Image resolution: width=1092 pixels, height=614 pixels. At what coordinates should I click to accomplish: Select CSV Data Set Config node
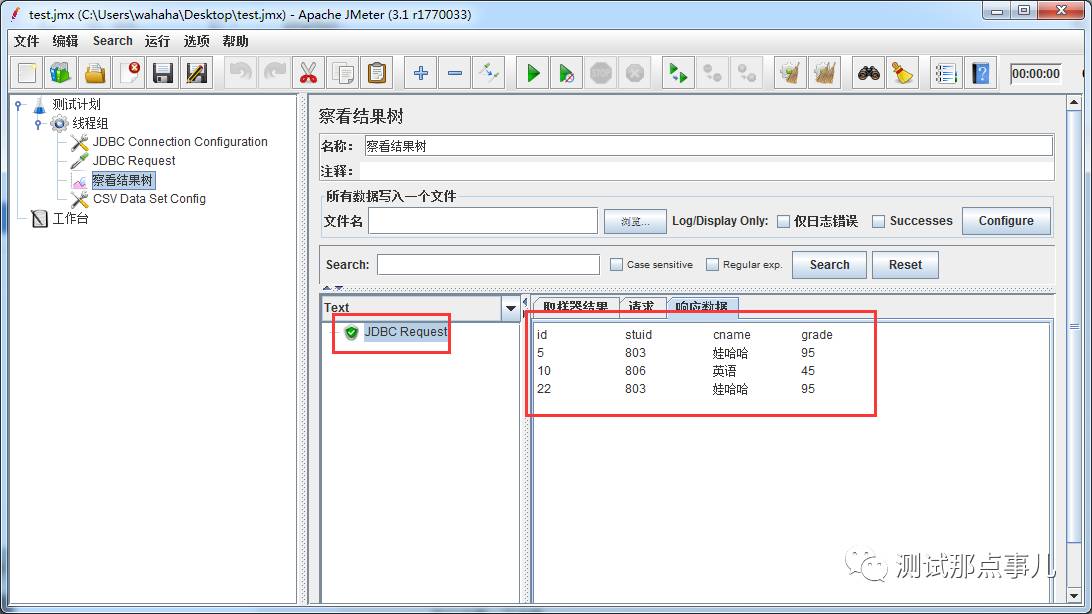pyautogui.click(x=149, y=199)
